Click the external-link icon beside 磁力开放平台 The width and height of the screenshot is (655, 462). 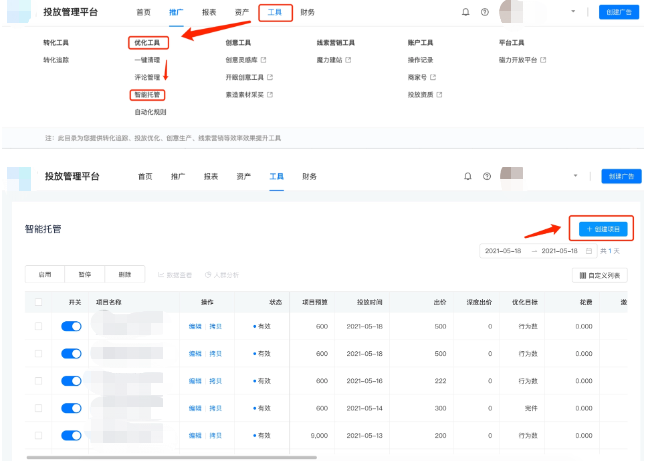[543, 60]
